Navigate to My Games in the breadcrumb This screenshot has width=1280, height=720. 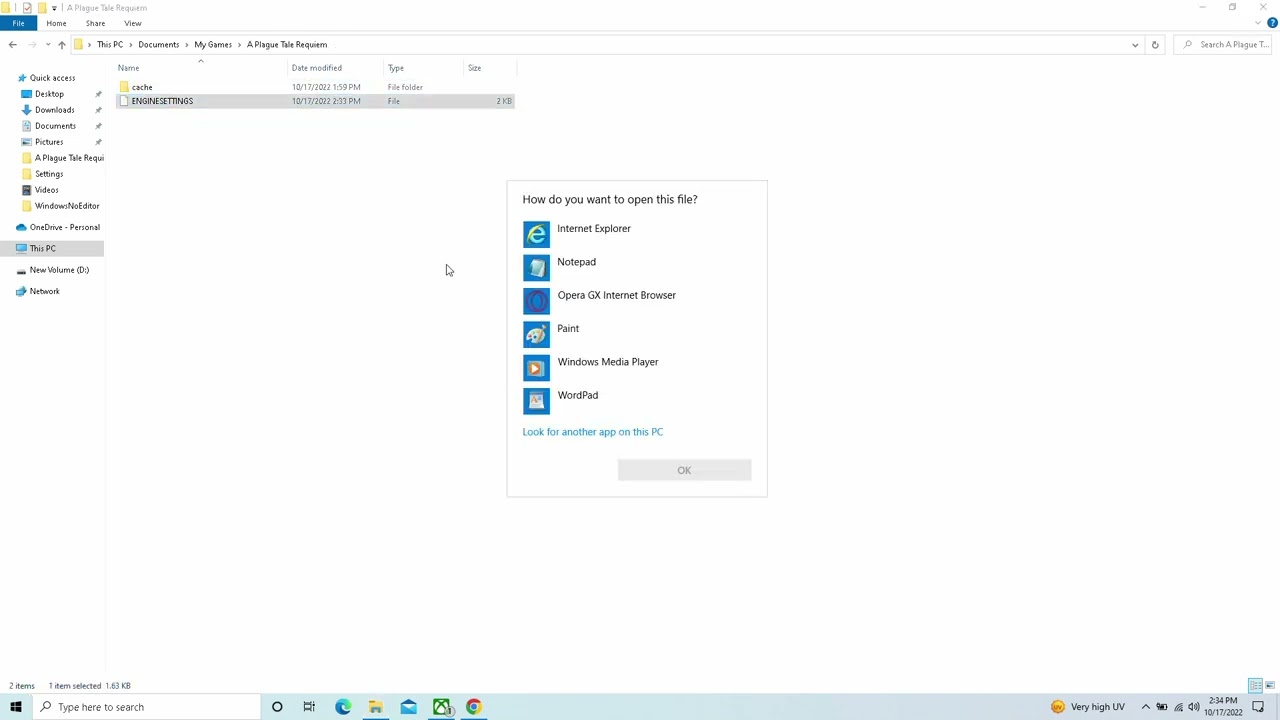pos(213,44)
